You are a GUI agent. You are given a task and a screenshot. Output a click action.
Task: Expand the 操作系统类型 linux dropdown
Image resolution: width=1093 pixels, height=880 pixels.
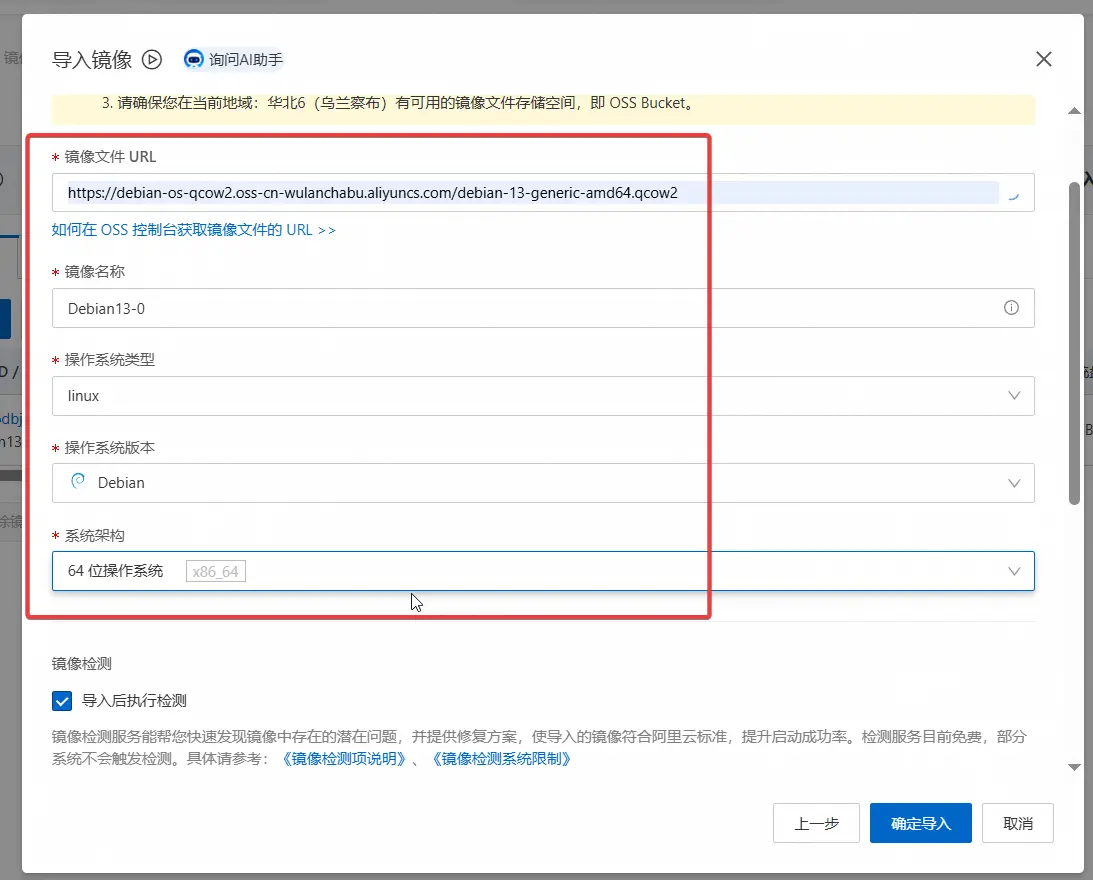coord(1014,396)
